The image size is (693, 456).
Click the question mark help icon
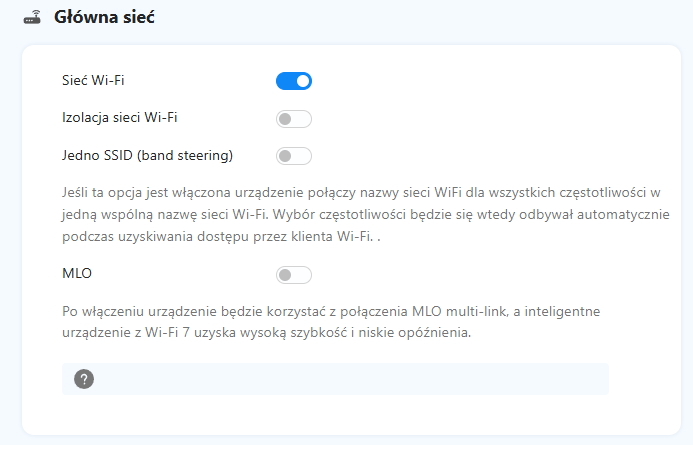click(84, 379)
